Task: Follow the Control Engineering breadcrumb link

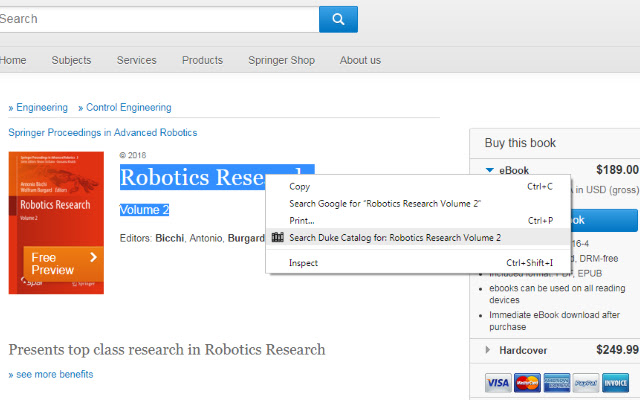Action: pyautogui.click(x=128, y=108)
